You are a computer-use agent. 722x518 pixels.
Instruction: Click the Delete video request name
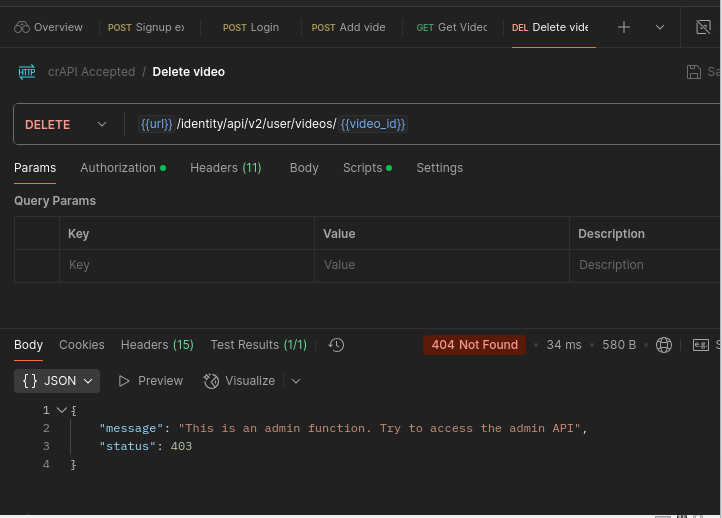pyautogui.click(x=189, y=72)
